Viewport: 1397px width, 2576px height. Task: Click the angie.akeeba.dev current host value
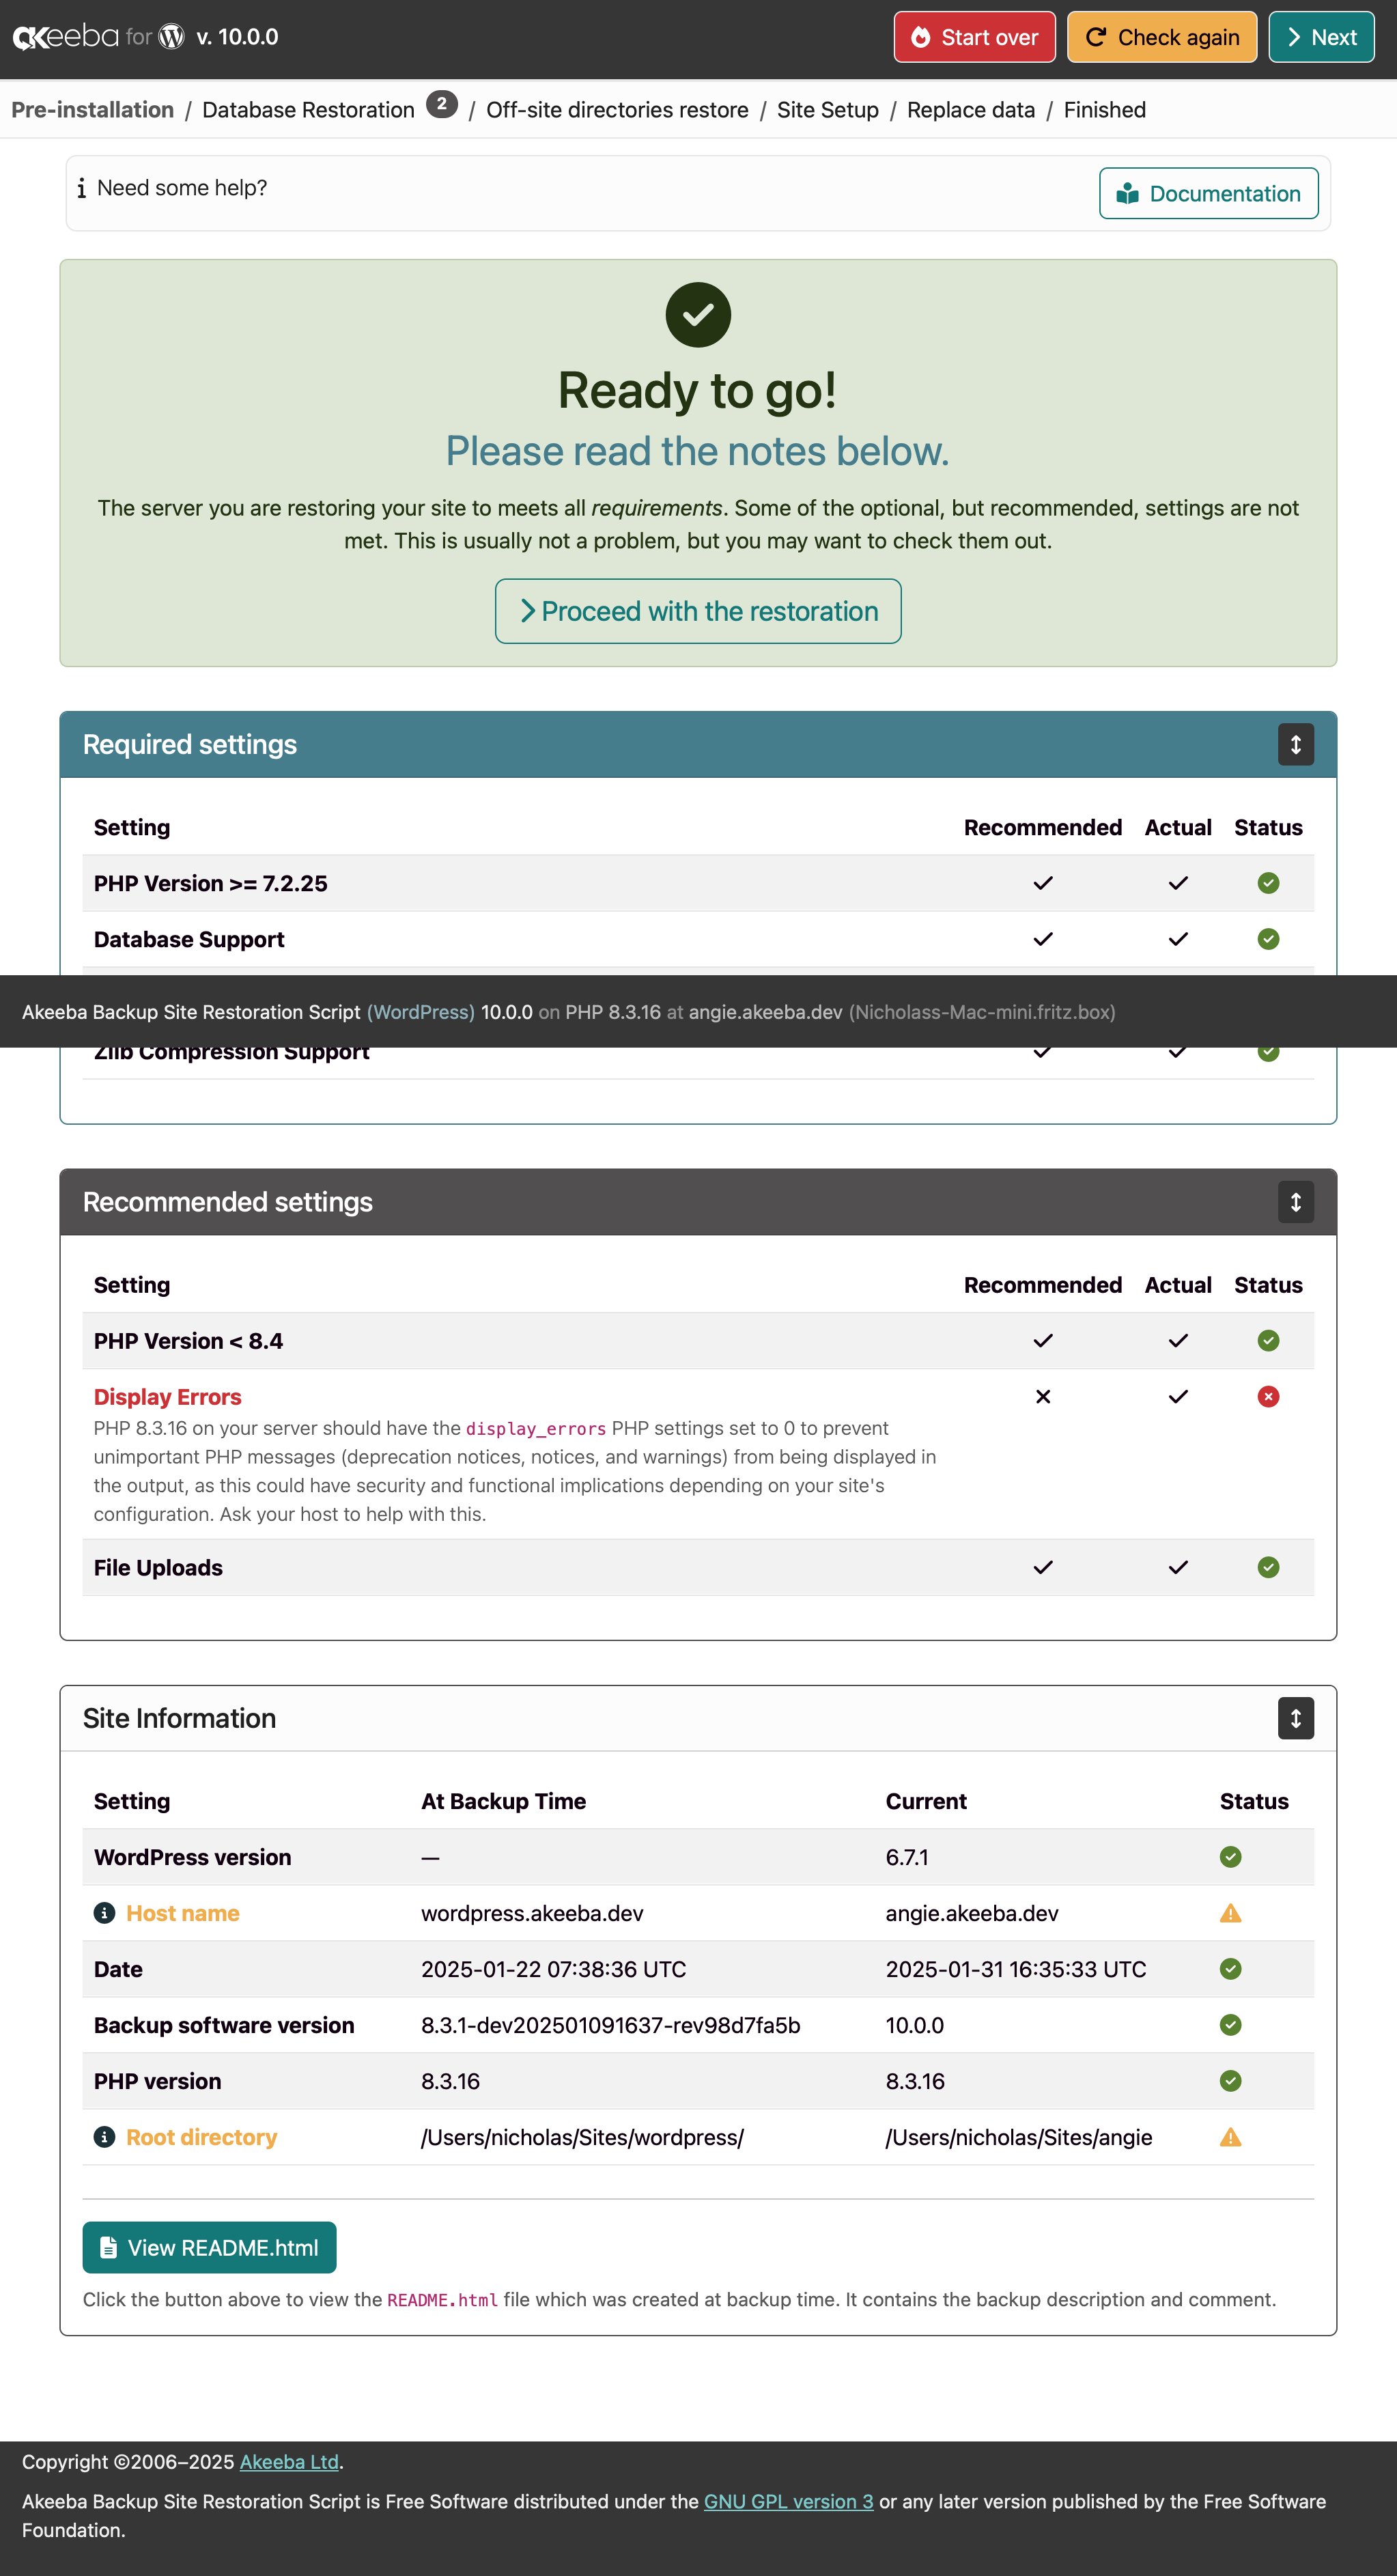972,1913
